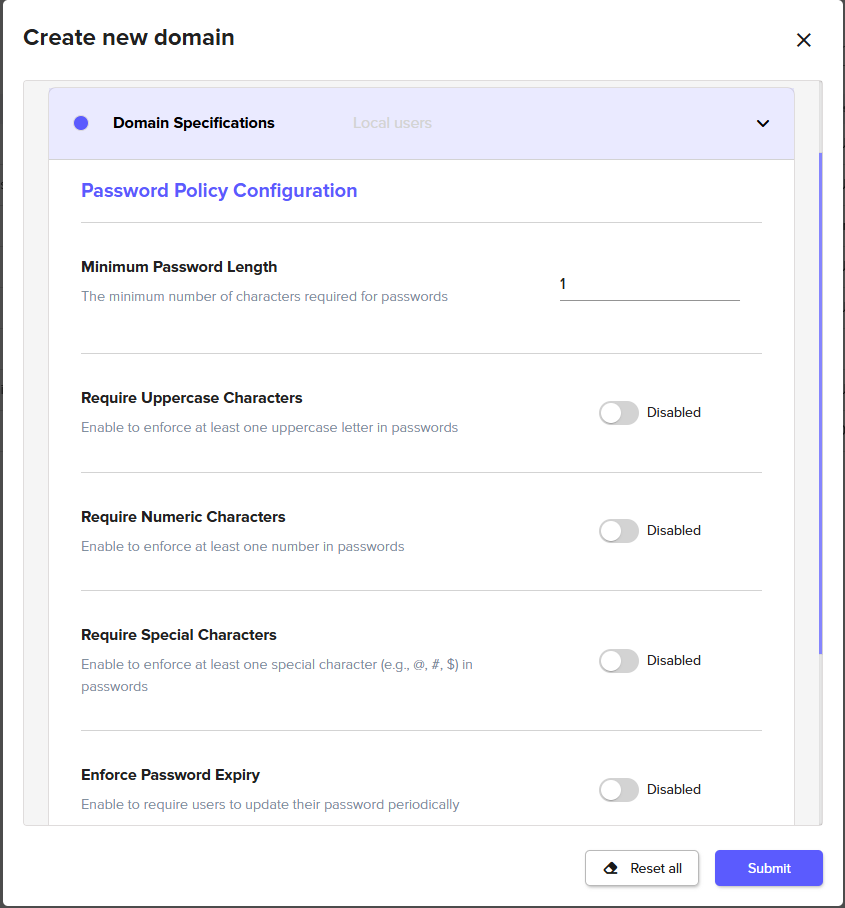Click the Reset all button label
The image size is (845, 908).
point(656,868)
